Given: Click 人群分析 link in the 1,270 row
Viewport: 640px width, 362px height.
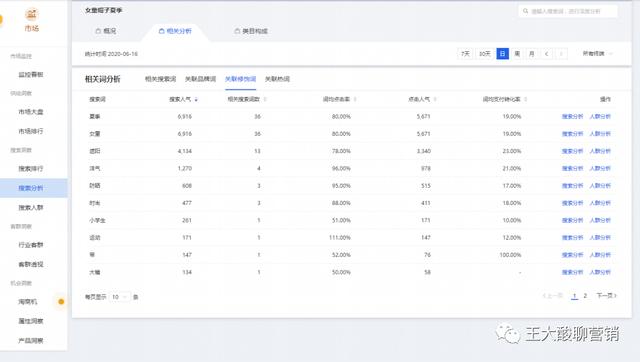Looking at the screenshot, I should (600, 168).
